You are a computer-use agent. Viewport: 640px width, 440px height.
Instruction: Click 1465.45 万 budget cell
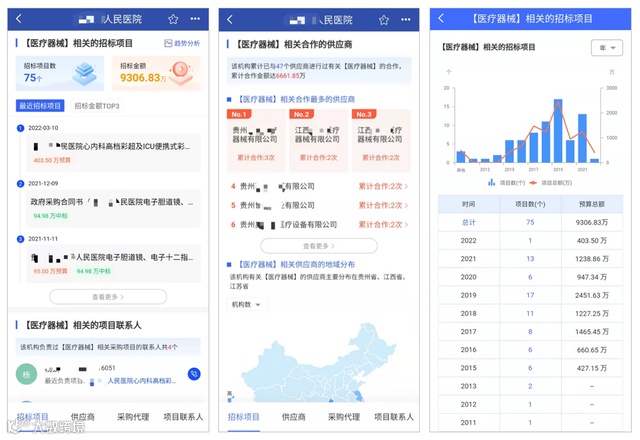(592, 331)
